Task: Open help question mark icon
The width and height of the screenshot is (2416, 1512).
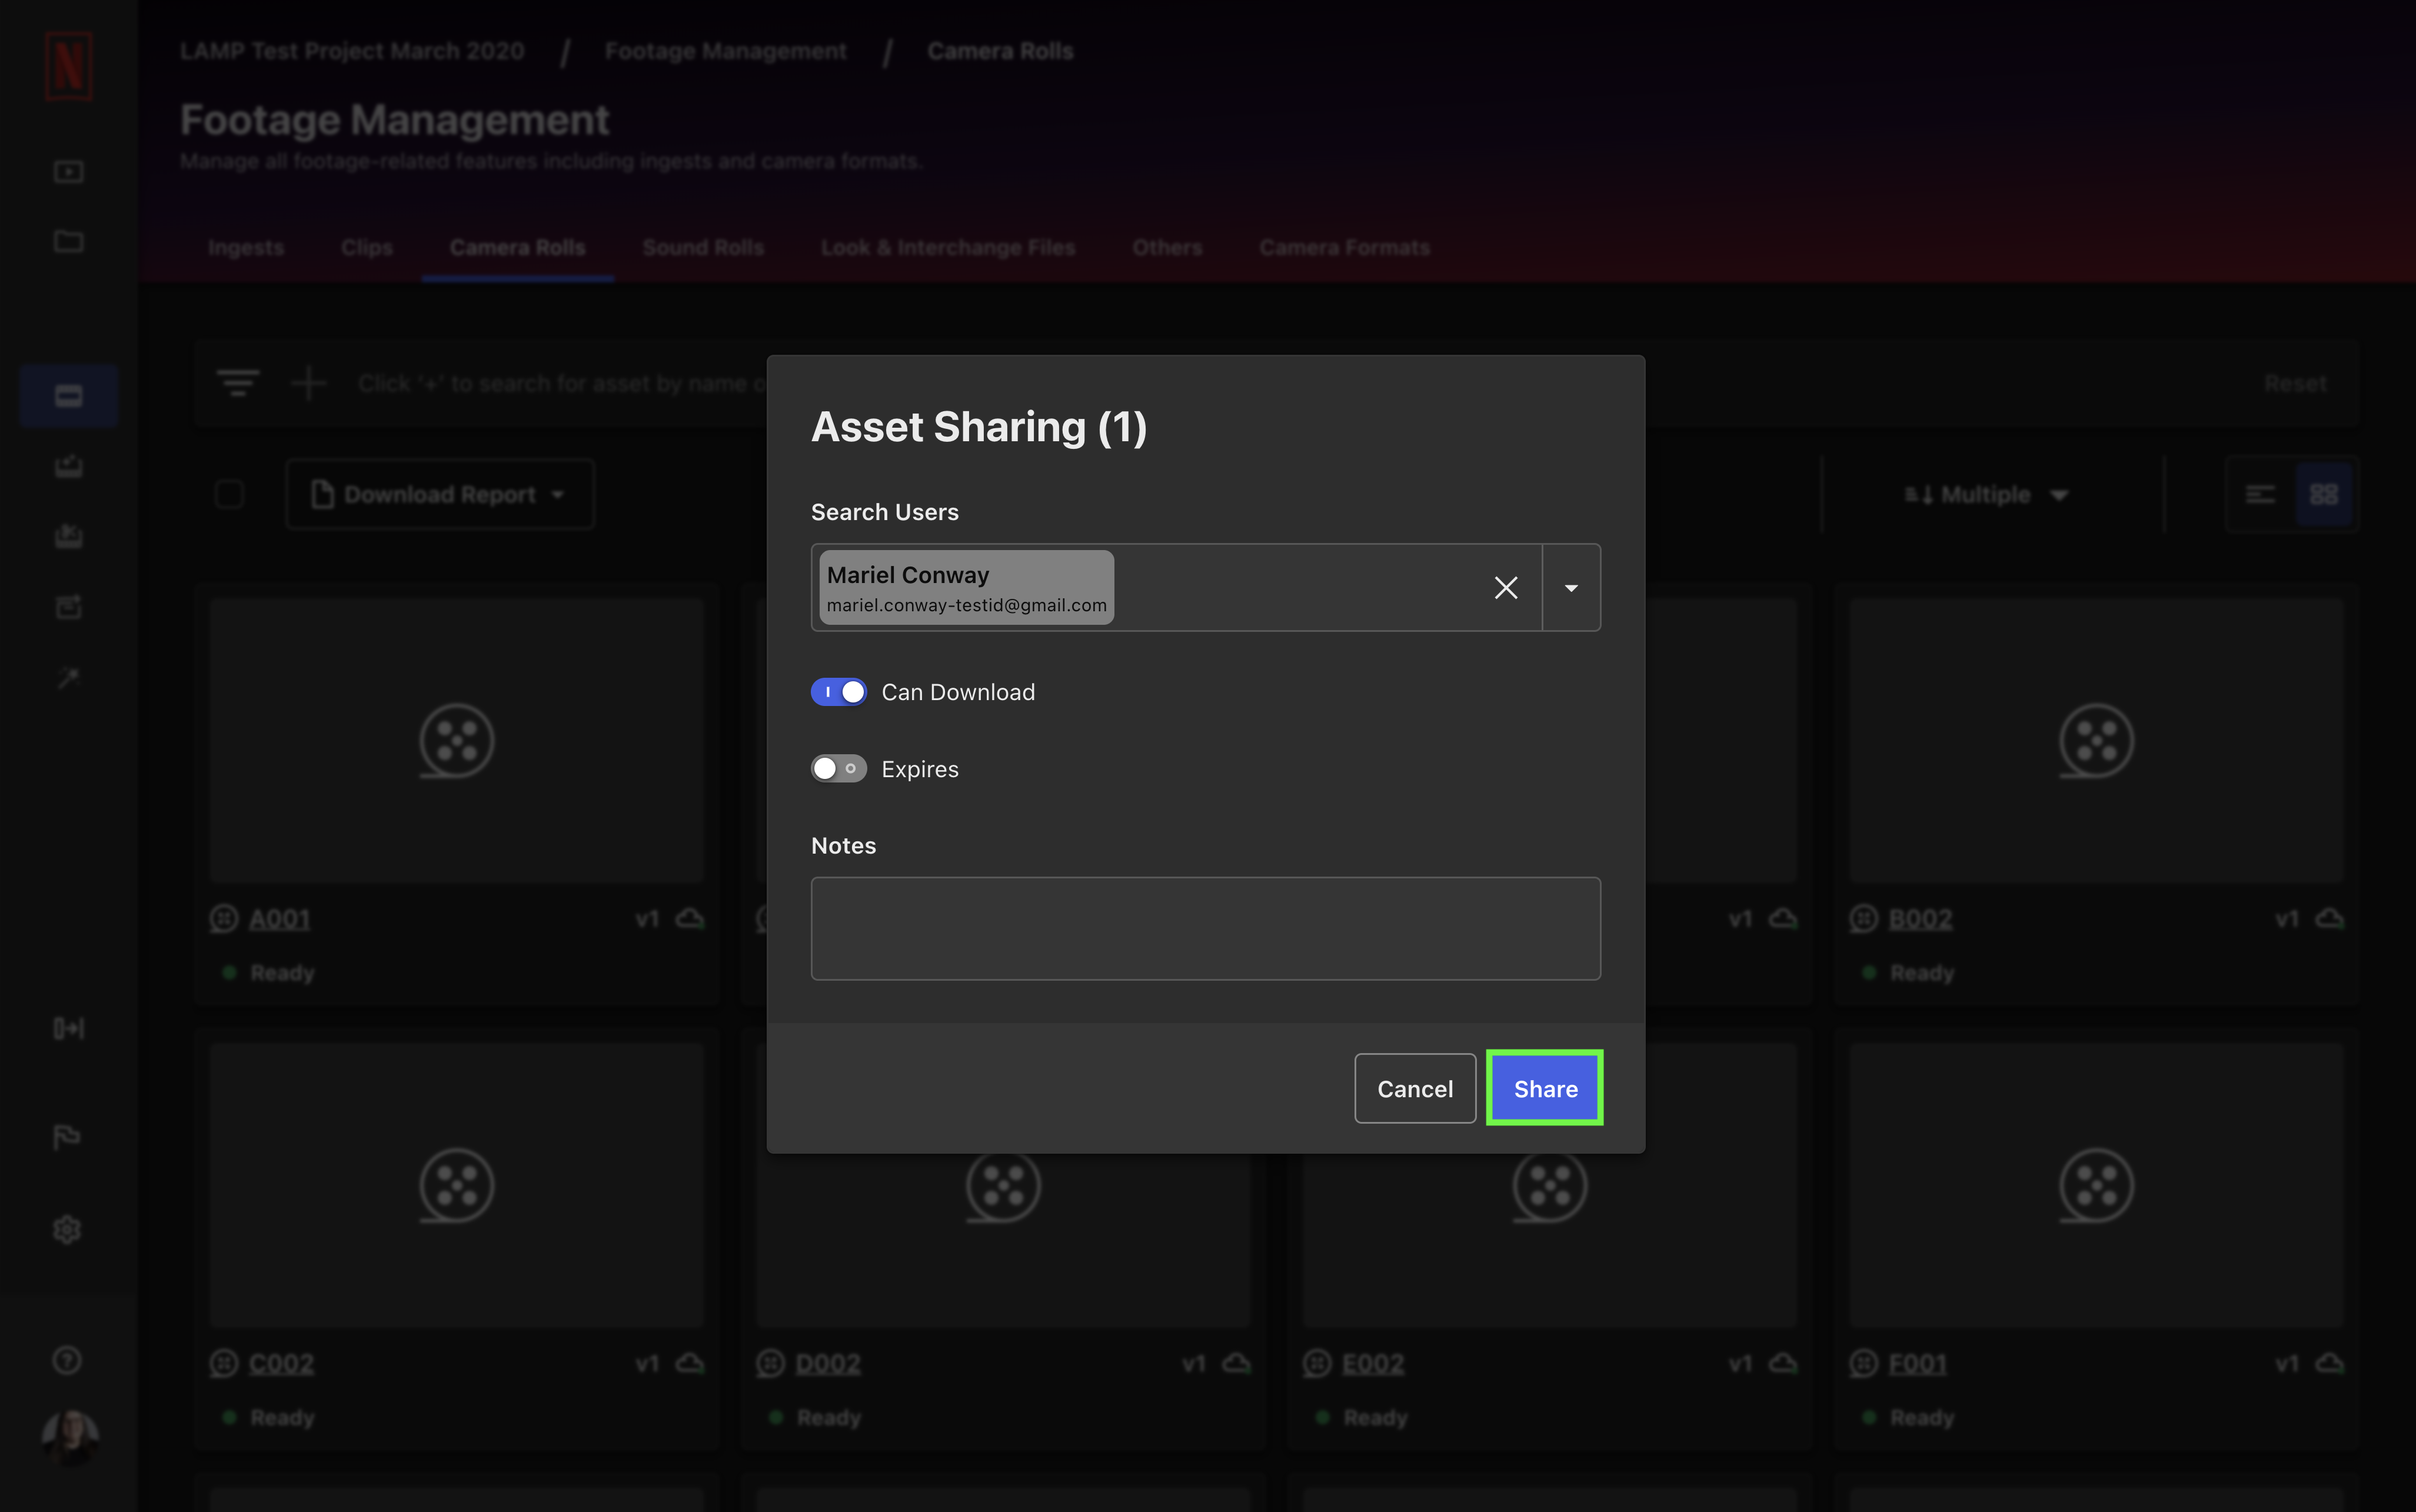Action: 67,1360
